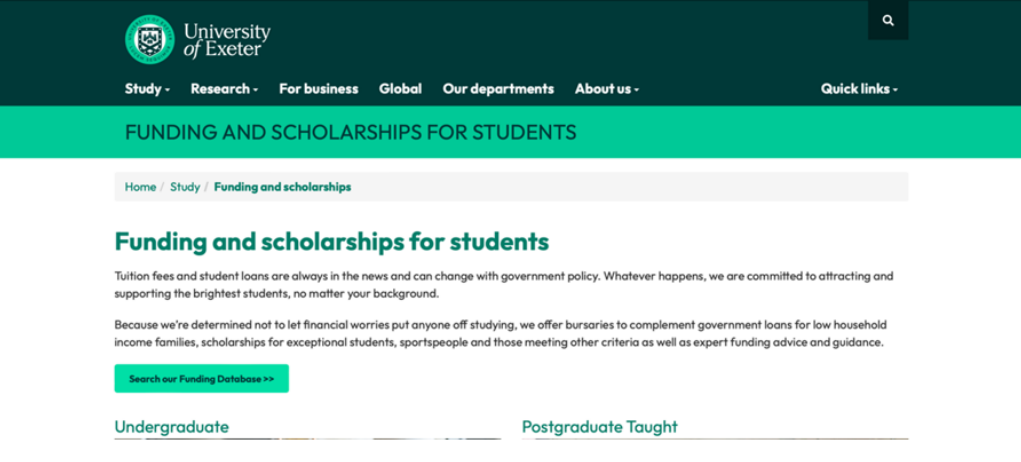
Task: Select the Funding and scholarships breadcrumb
Action: (x=282, y=187)
